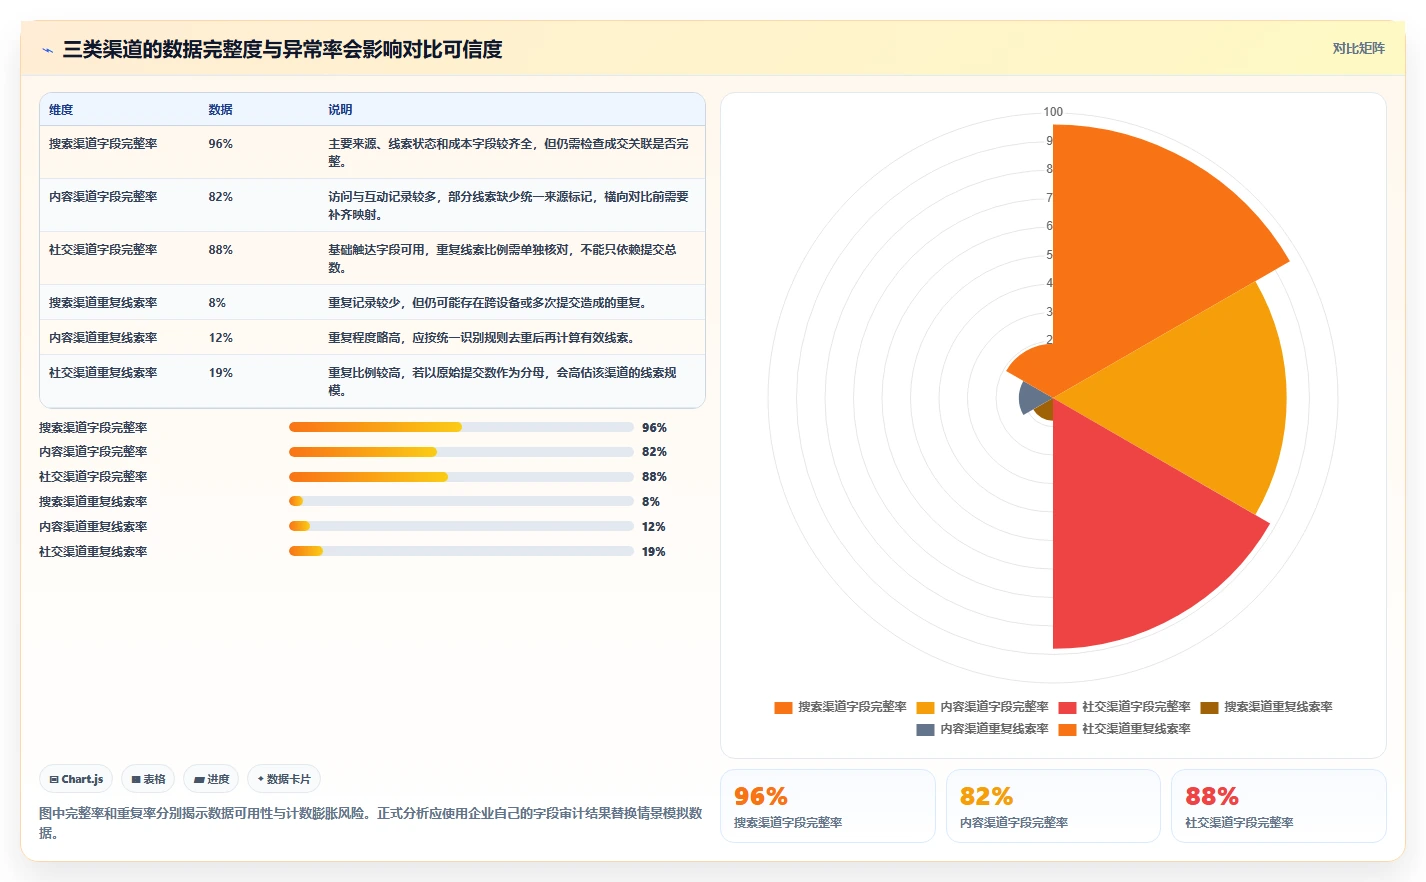1426x882 pixels.
Task: Toggle legend item 搜索渠道重复线索率
Action: (x=1266, y=707)
